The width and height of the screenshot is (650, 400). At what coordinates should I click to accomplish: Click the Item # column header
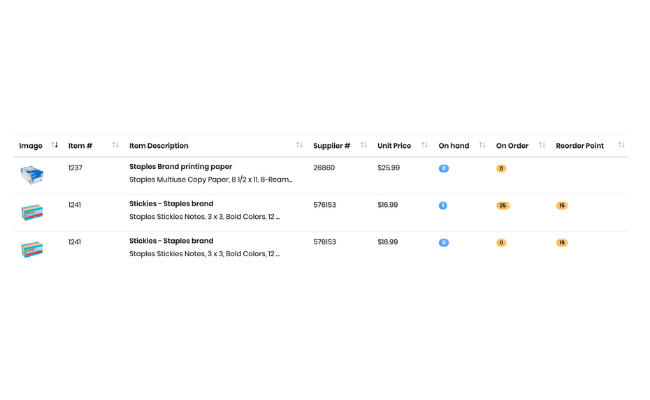tap(80, 146)
